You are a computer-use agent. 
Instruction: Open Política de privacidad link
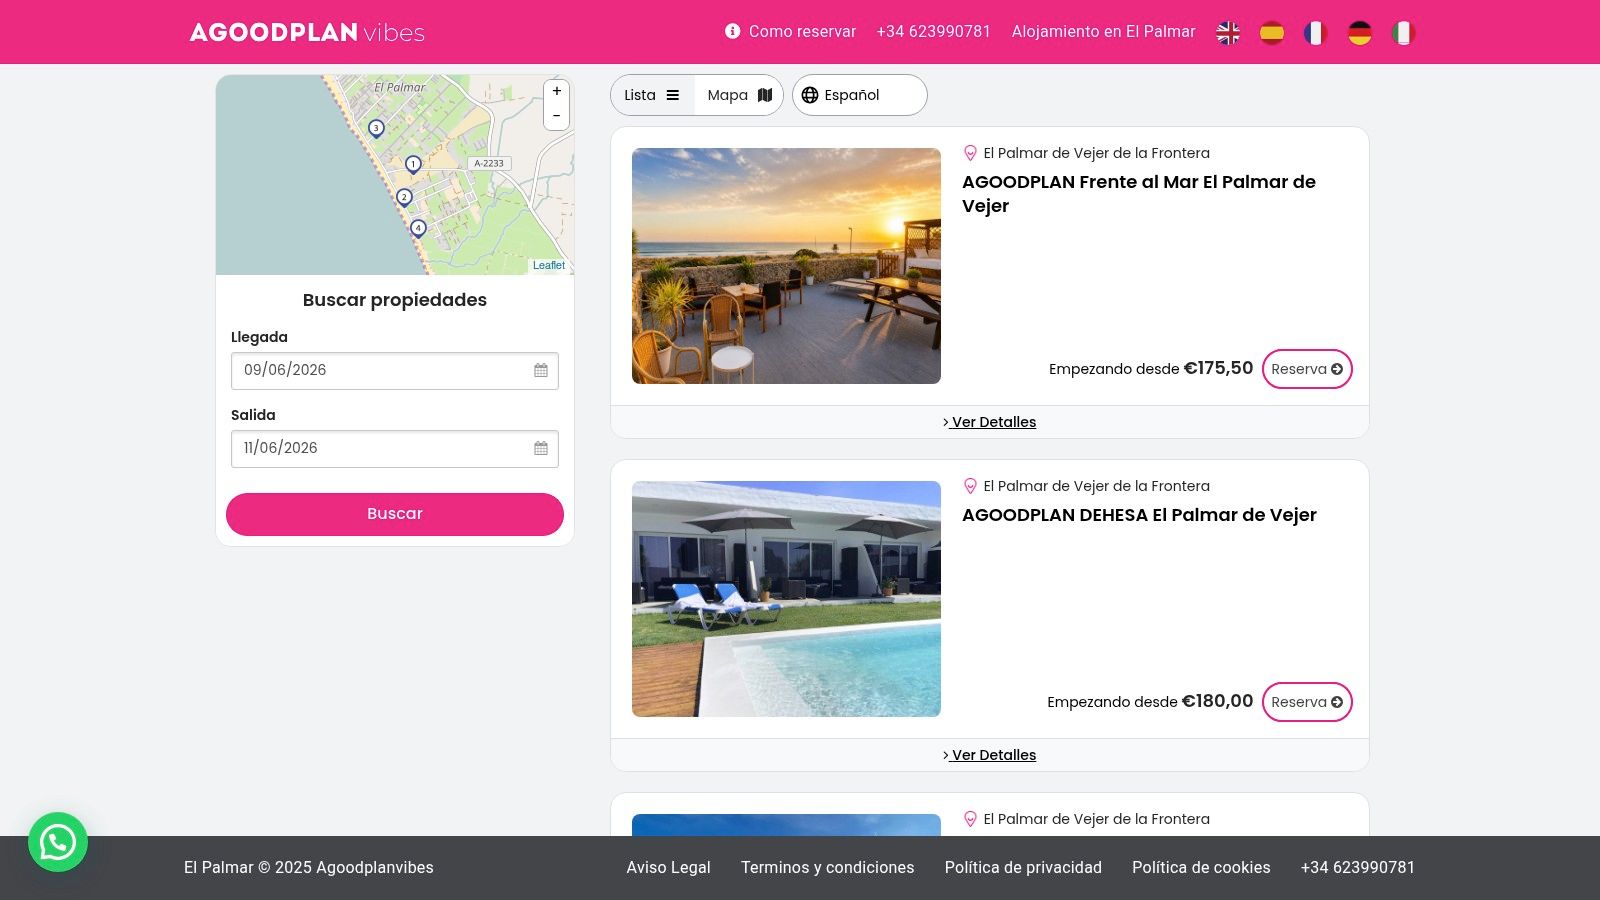pyautogui.click(x=1023, y=868)
